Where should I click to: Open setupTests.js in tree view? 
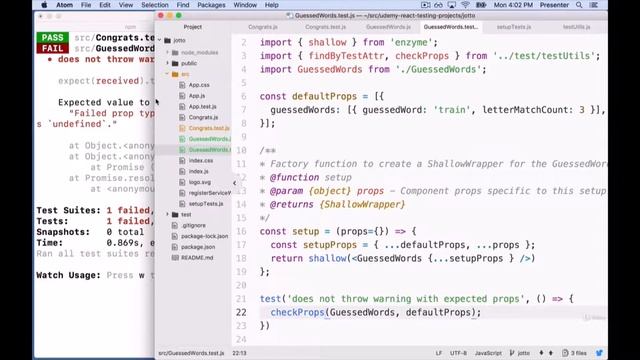coord(206,204)
